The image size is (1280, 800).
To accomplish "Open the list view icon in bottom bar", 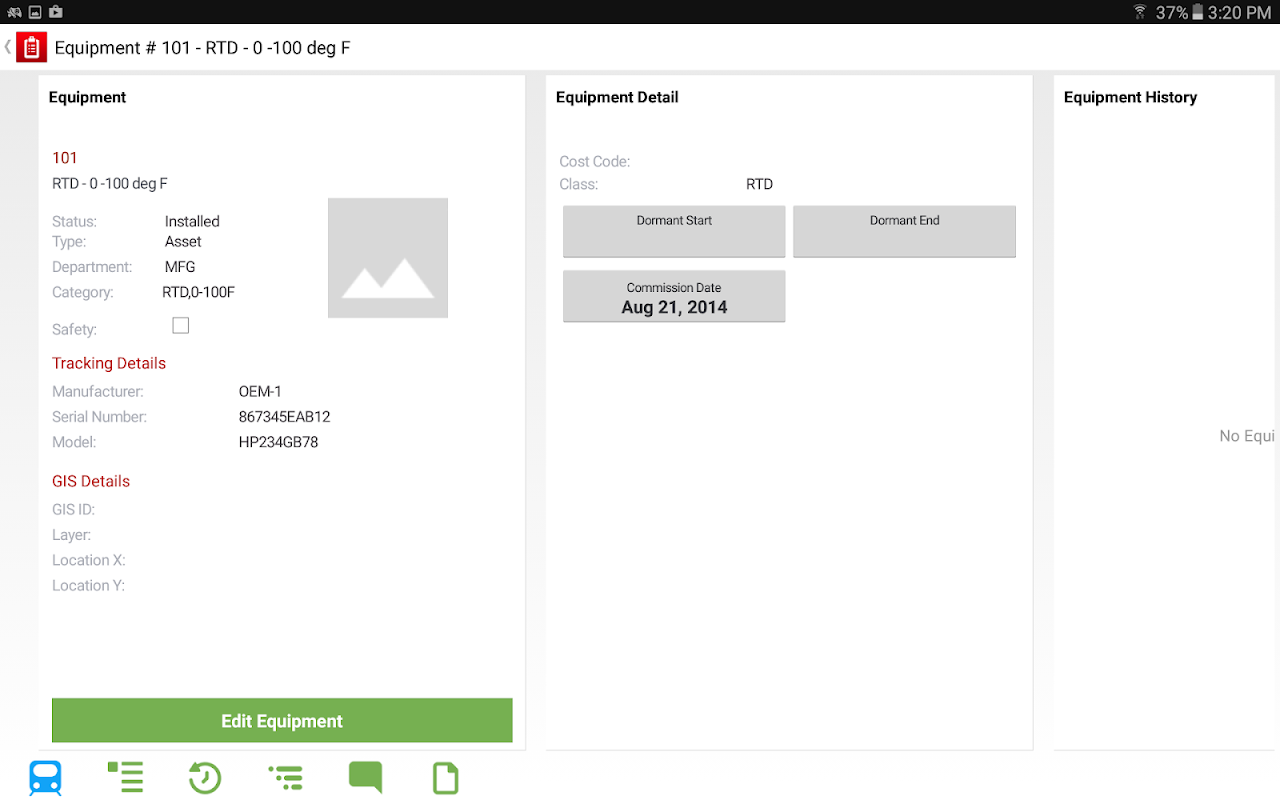I will [125, 777].
